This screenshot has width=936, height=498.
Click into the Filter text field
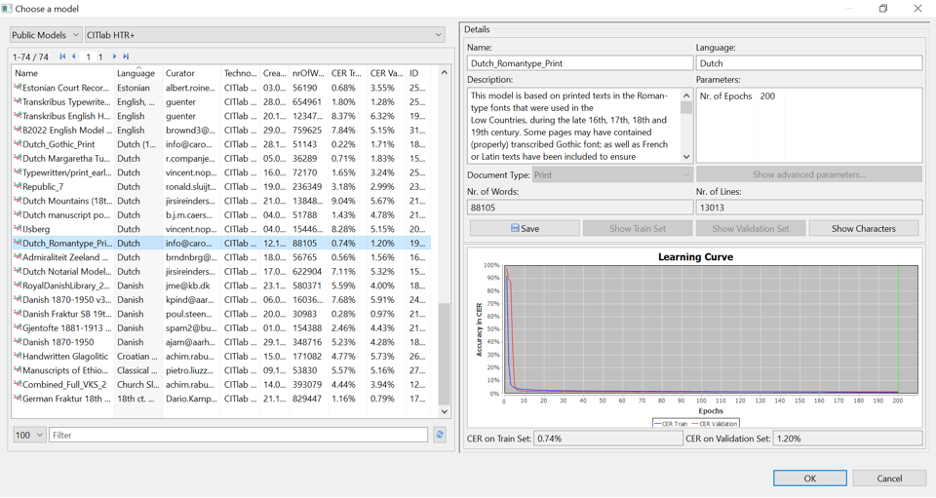238,435
